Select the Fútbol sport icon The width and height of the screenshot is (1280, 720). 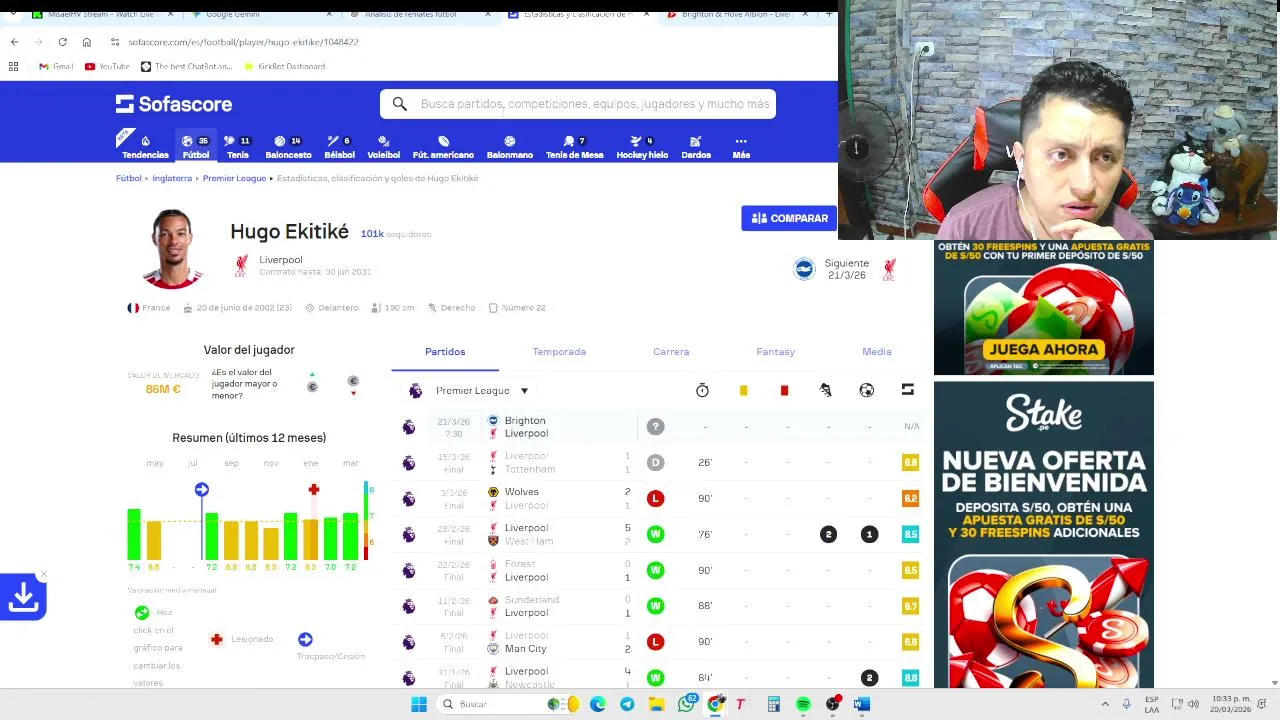pyautogui.click(x=196, y=146)
